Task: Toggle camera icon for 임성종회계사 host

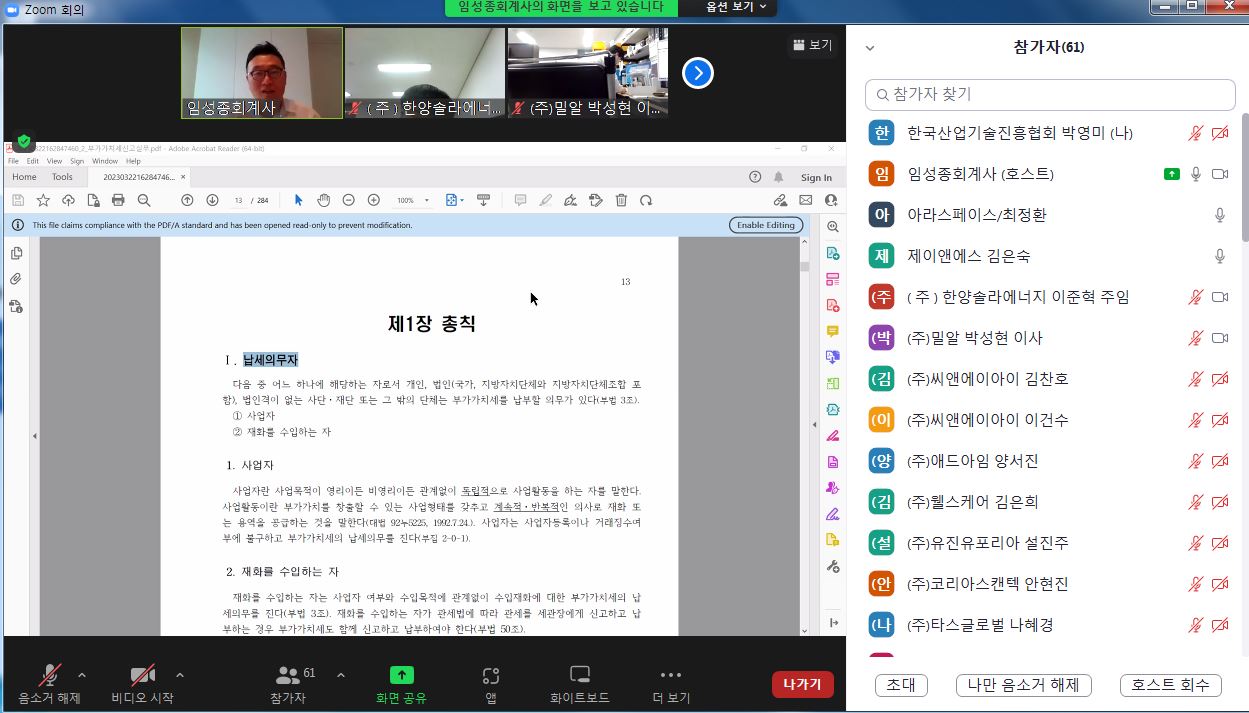Action: coord(1219,174)
